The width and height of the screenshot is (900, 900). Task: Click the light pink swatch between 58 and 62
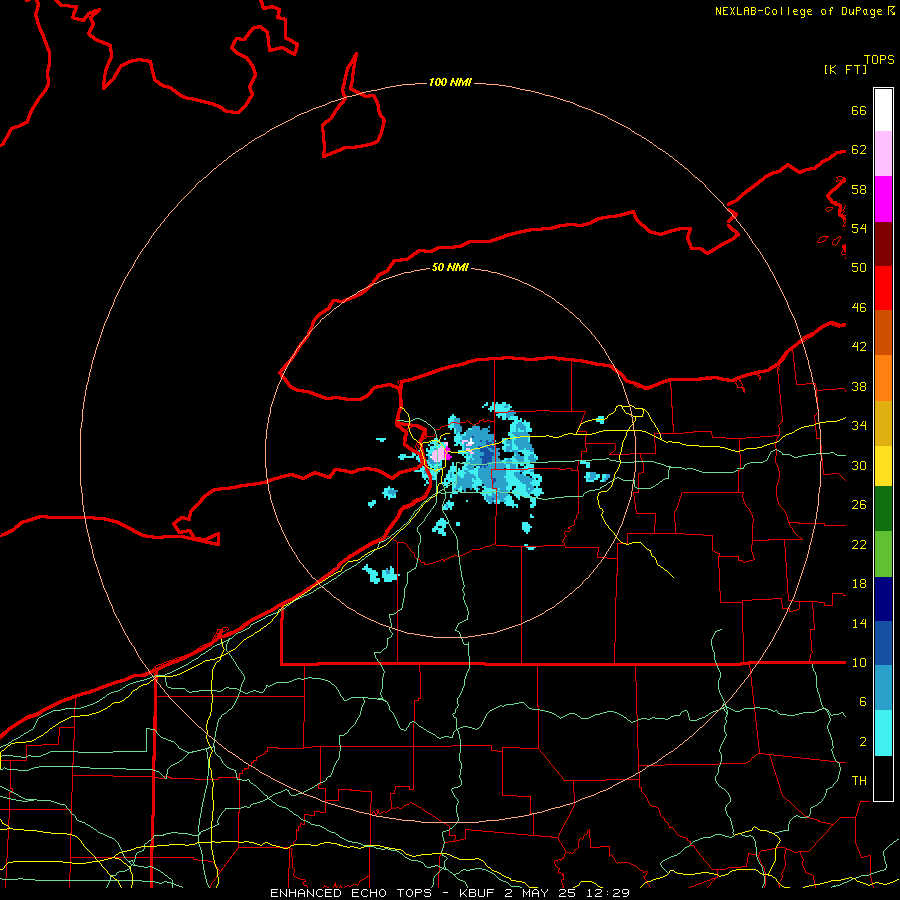pos(883,154)
